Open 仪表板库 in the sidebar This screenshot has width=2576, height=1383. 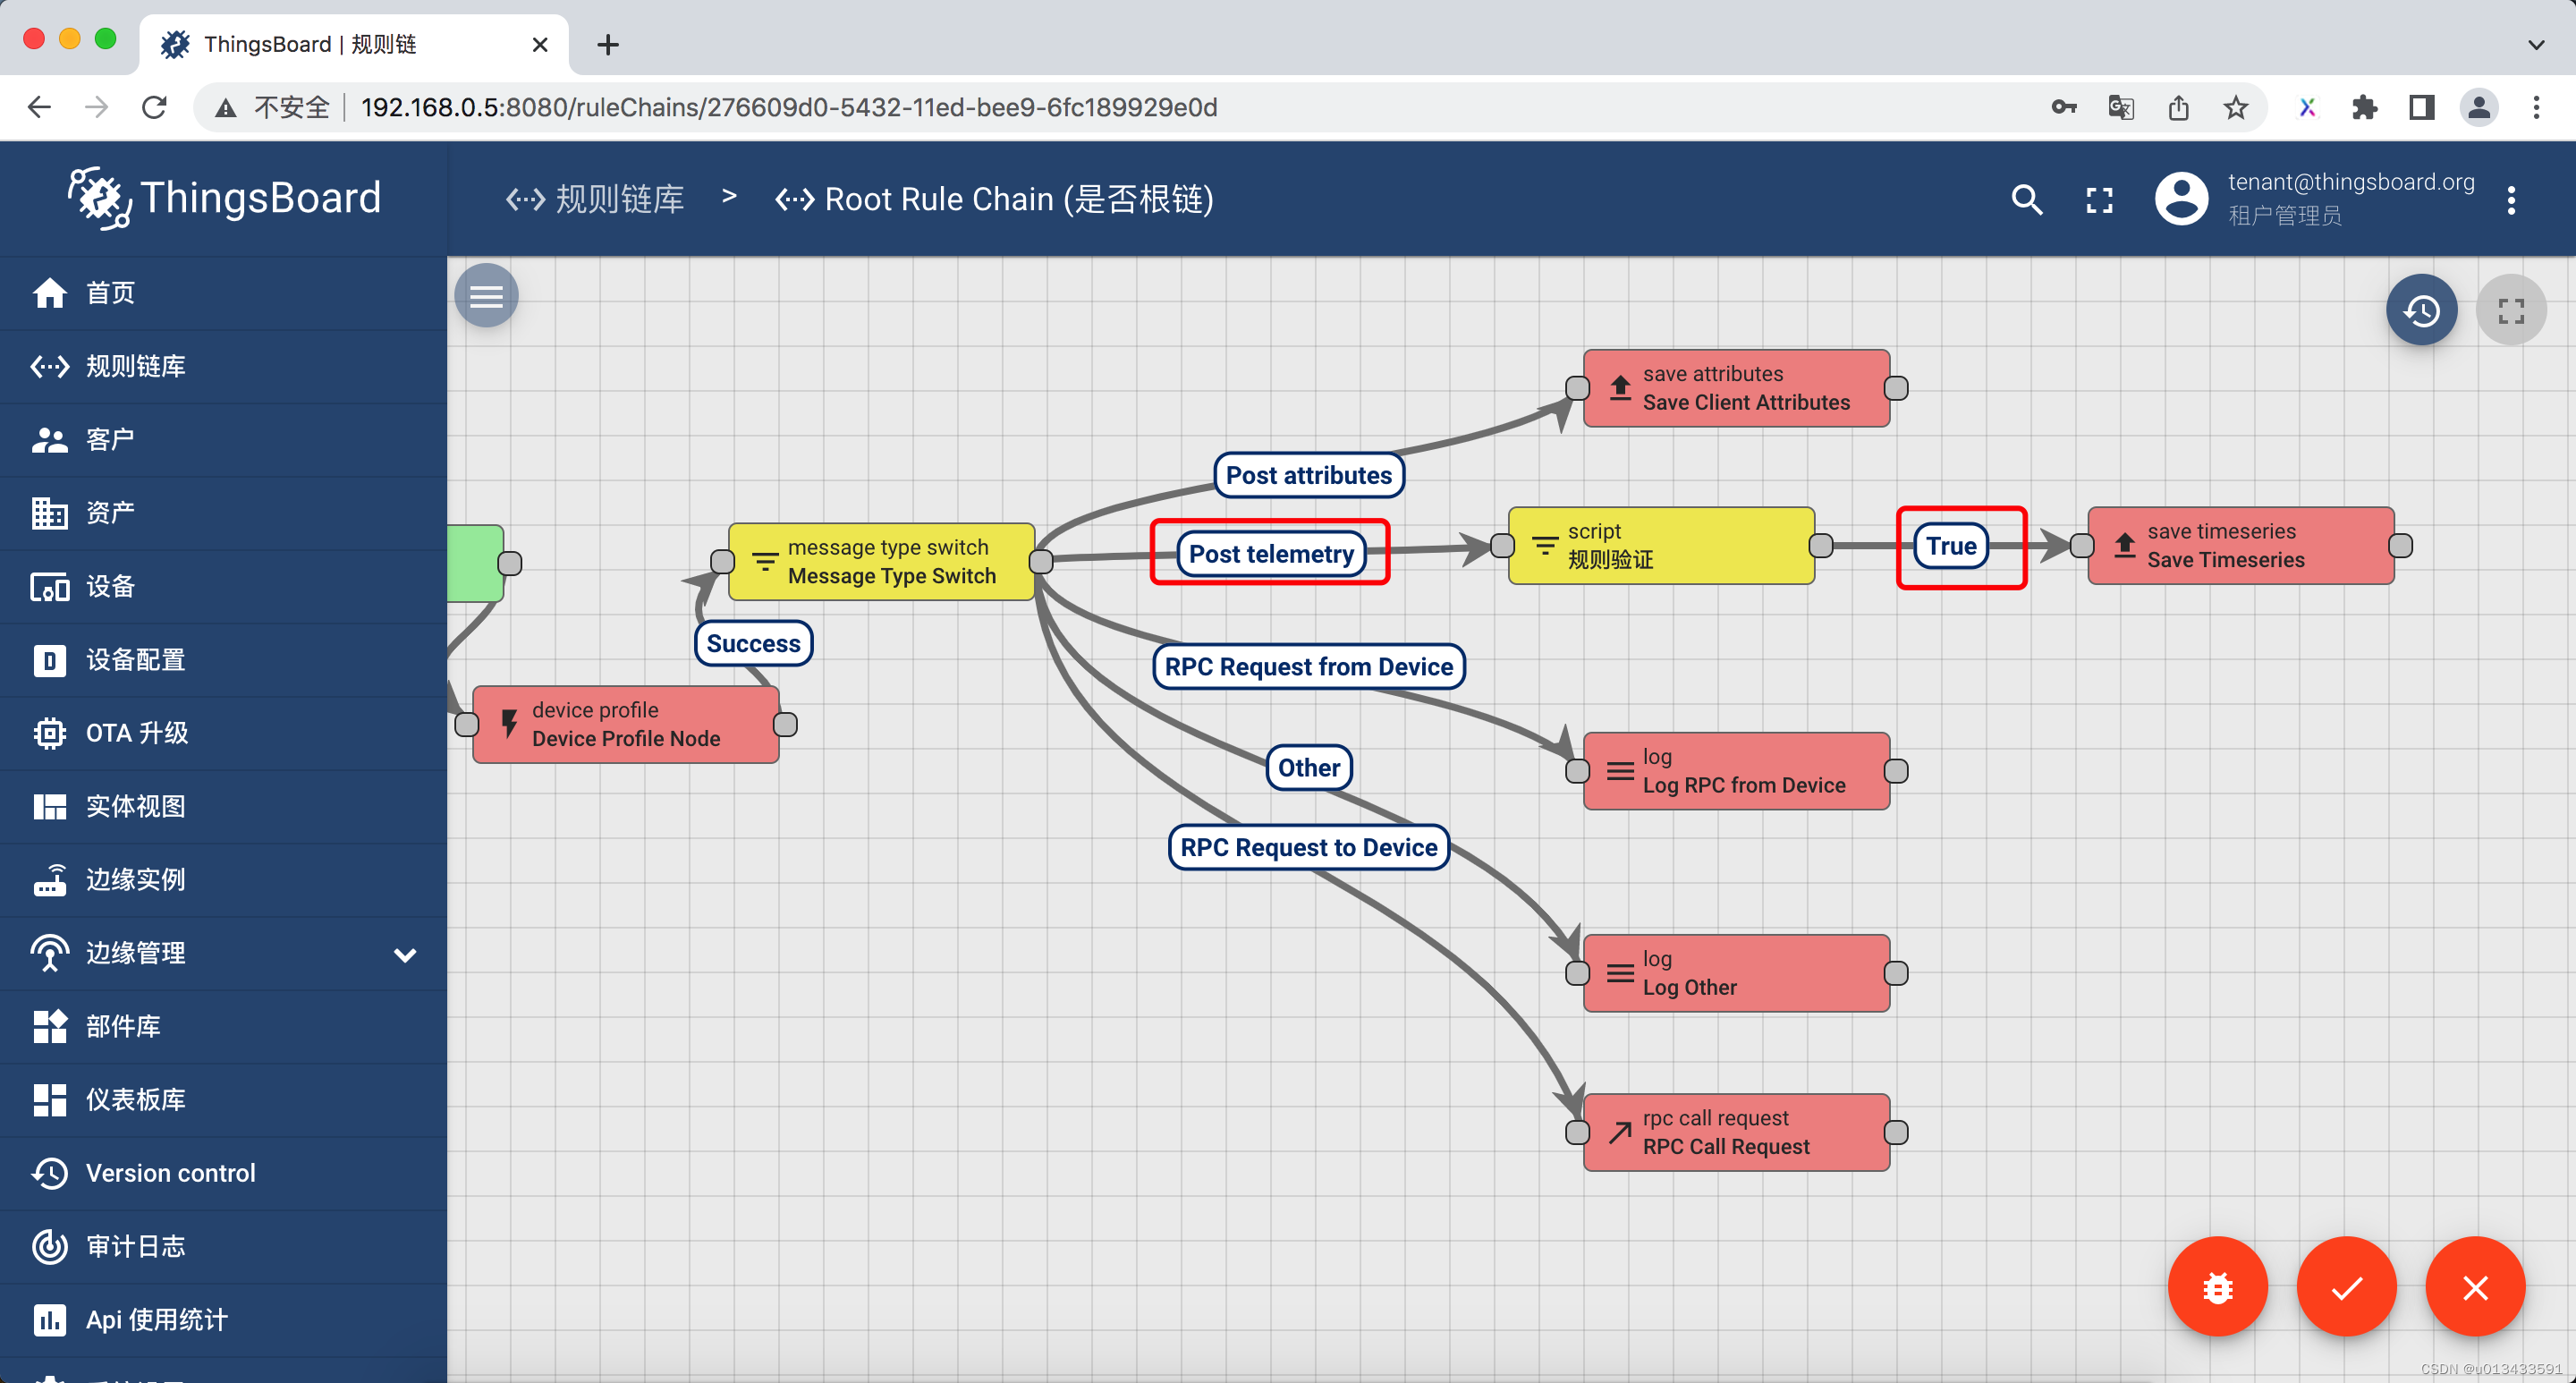click(x=224, y=1100)
